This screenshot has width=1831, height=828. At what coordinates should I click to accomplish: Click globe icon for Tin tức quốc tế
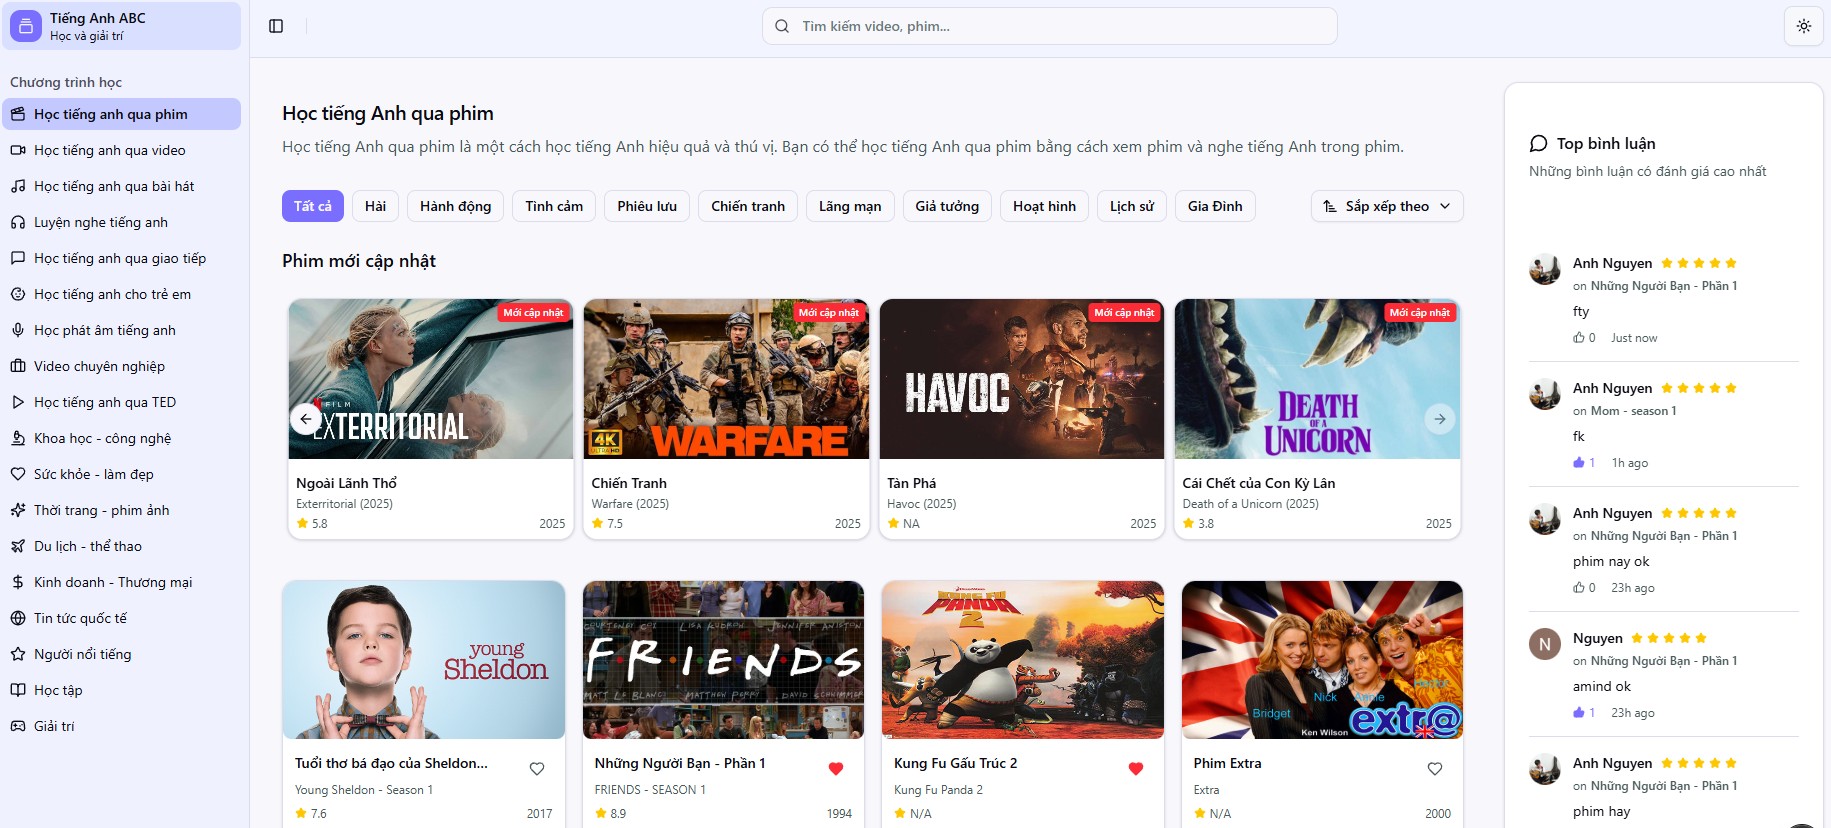point(18,618)
